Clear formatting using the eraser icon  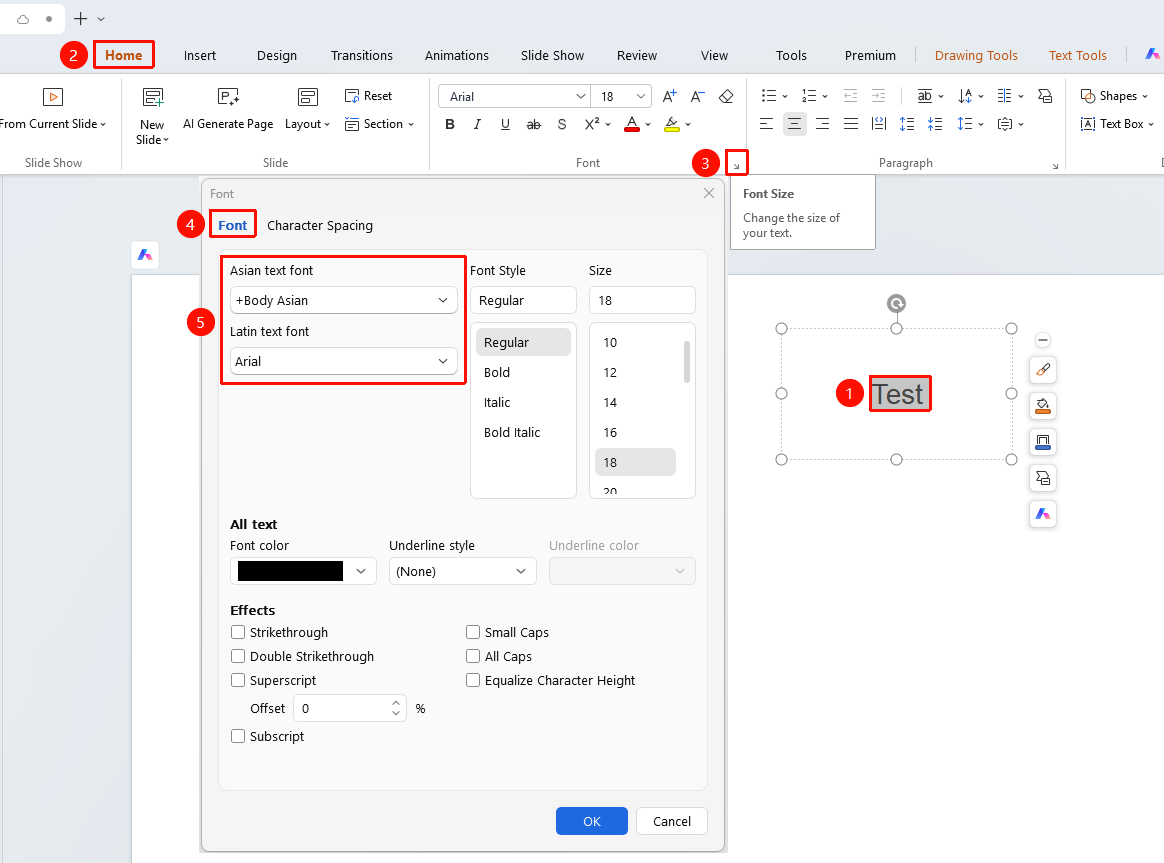coord(726,96)
